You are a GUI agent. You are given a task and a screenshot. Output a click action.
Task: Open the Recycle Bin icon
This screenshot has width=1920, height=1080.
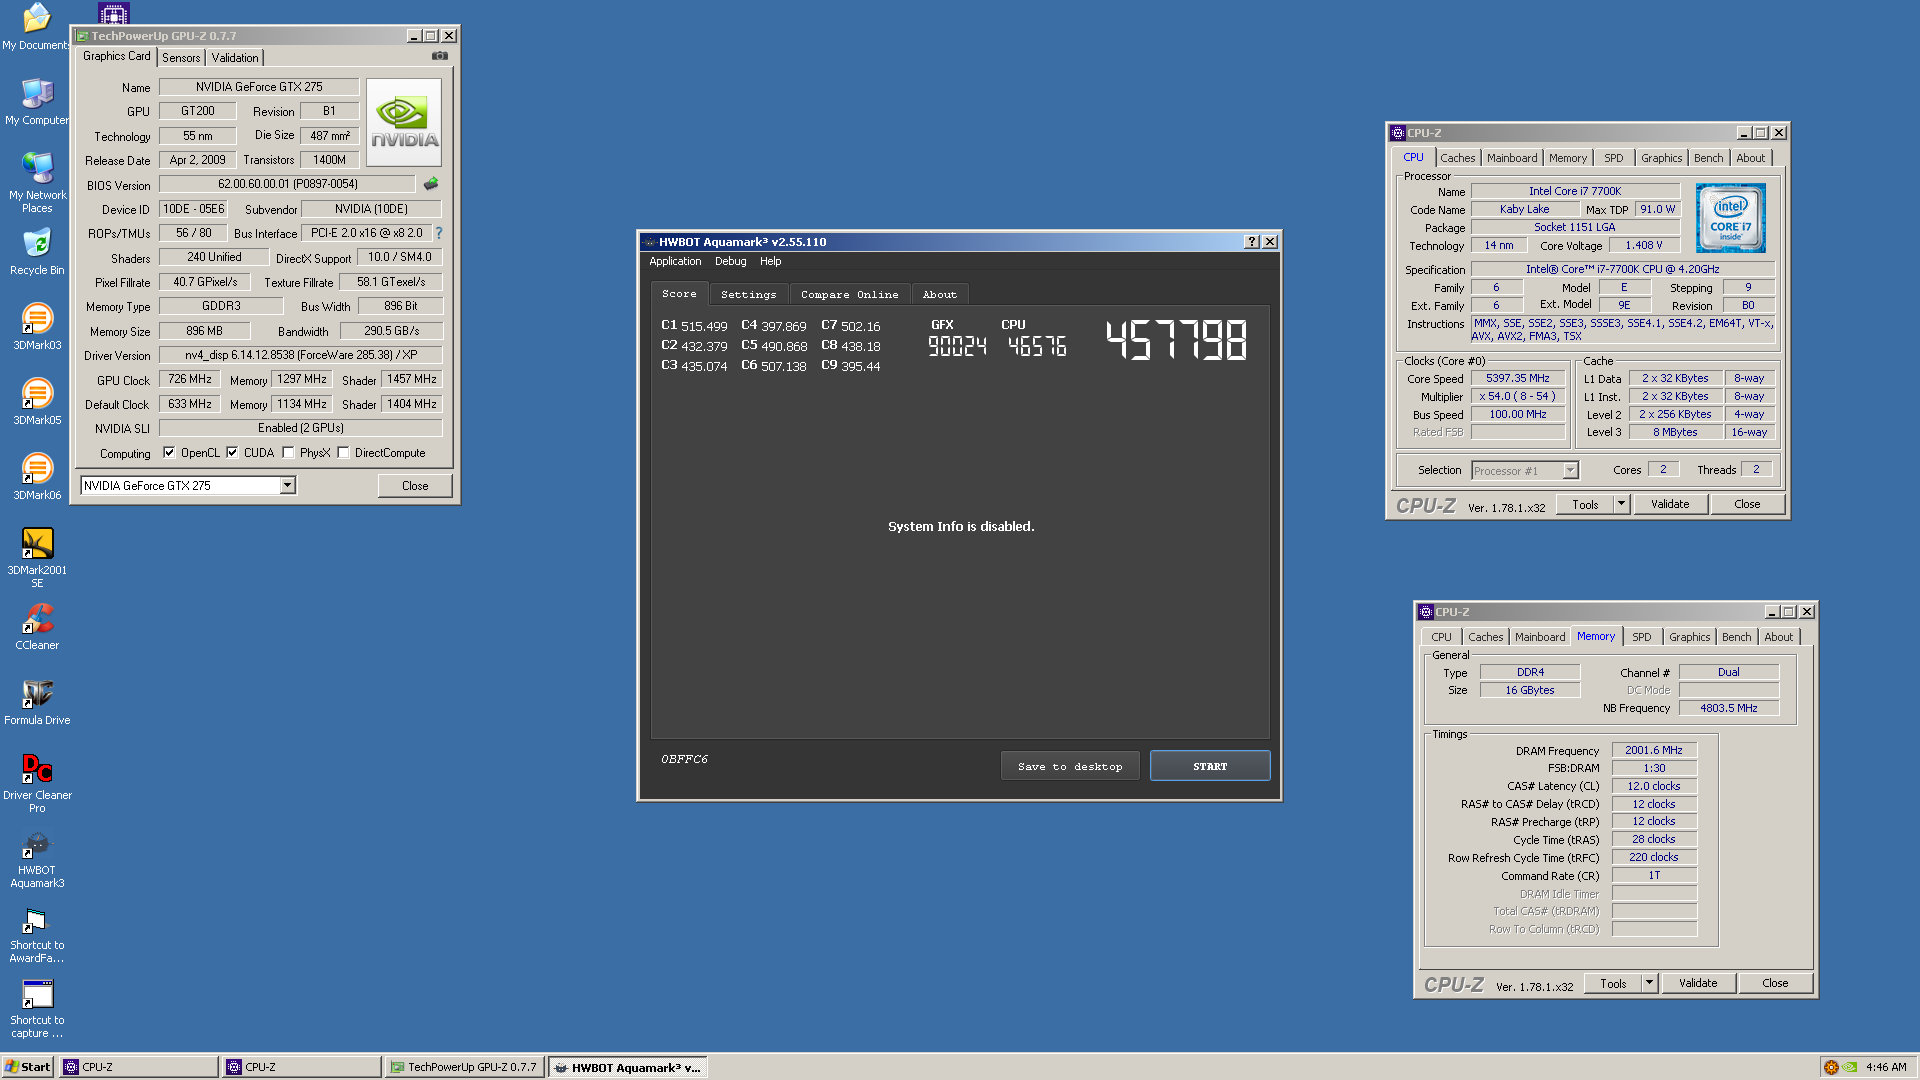coord(37,251)
